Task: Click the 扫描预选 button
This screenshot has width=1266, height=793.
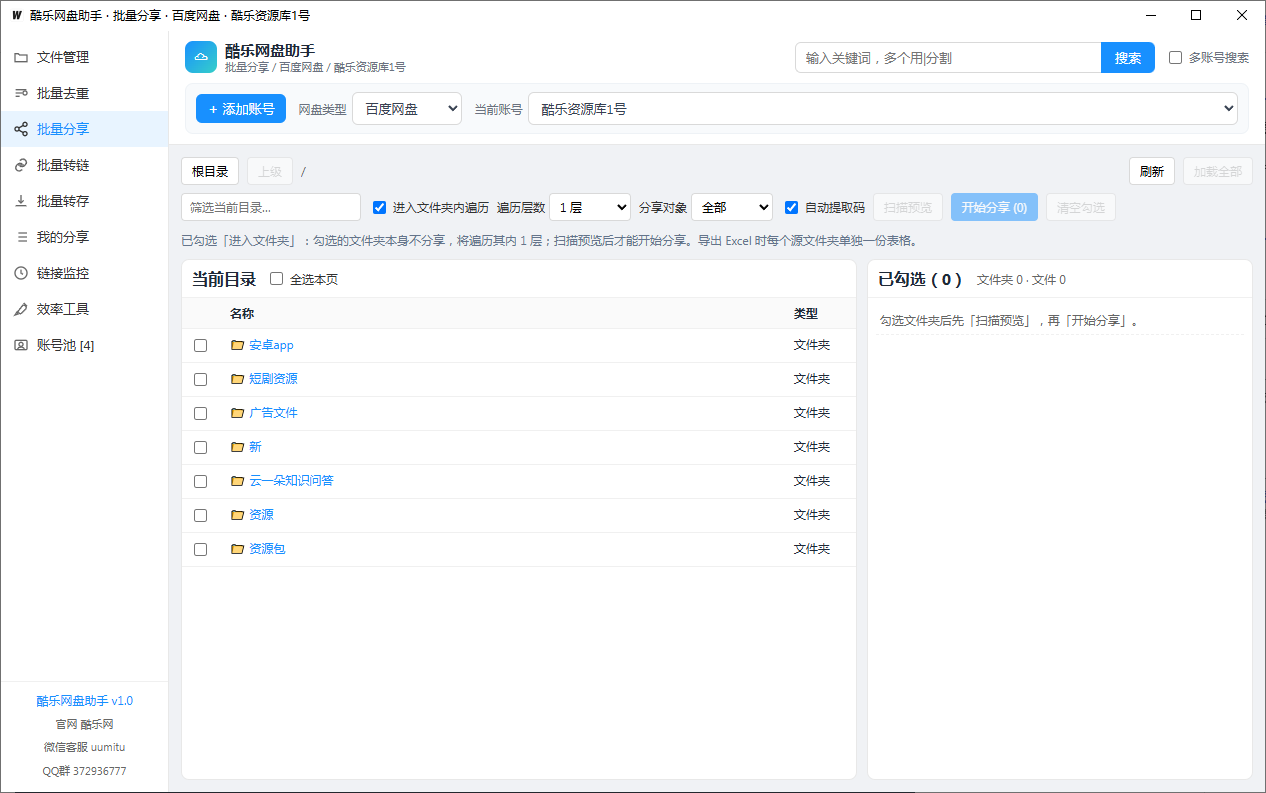Action: pos(908,208)
